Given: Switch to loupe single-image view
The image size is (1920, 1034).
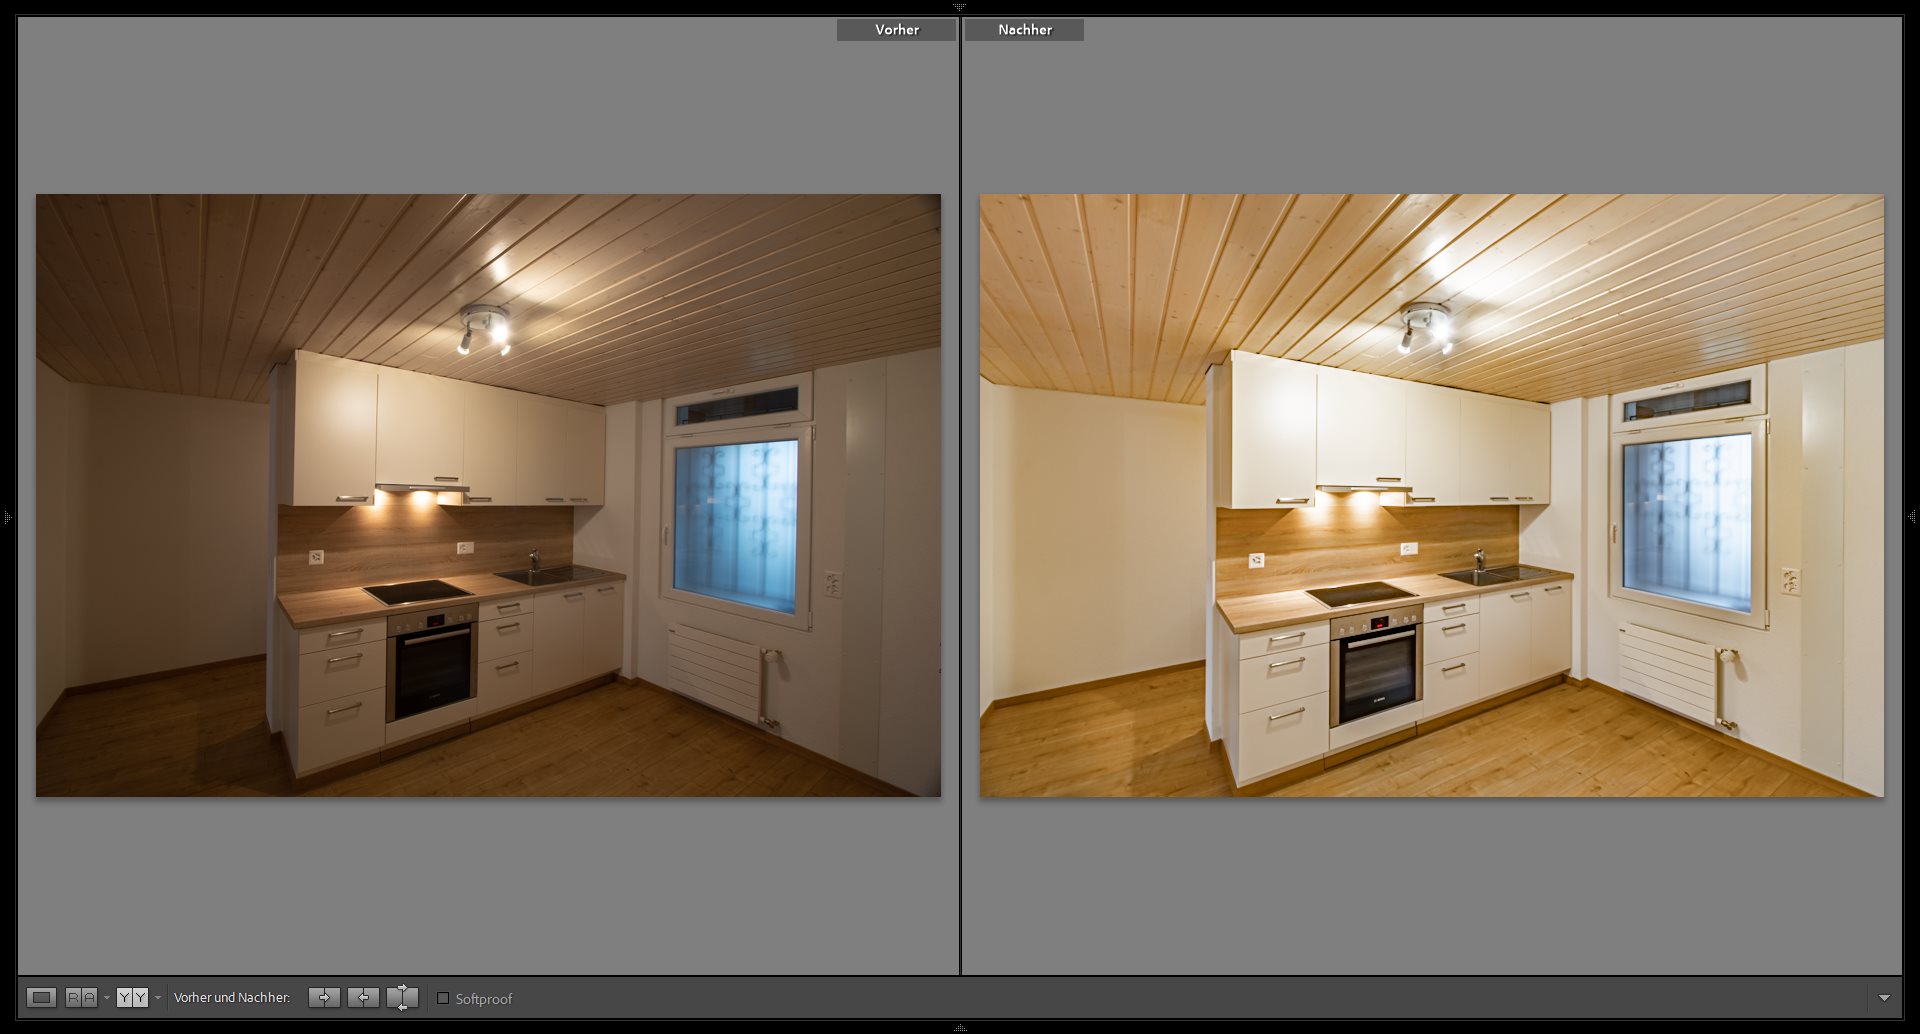Looking at the screenshot, I should coord(41,998).
